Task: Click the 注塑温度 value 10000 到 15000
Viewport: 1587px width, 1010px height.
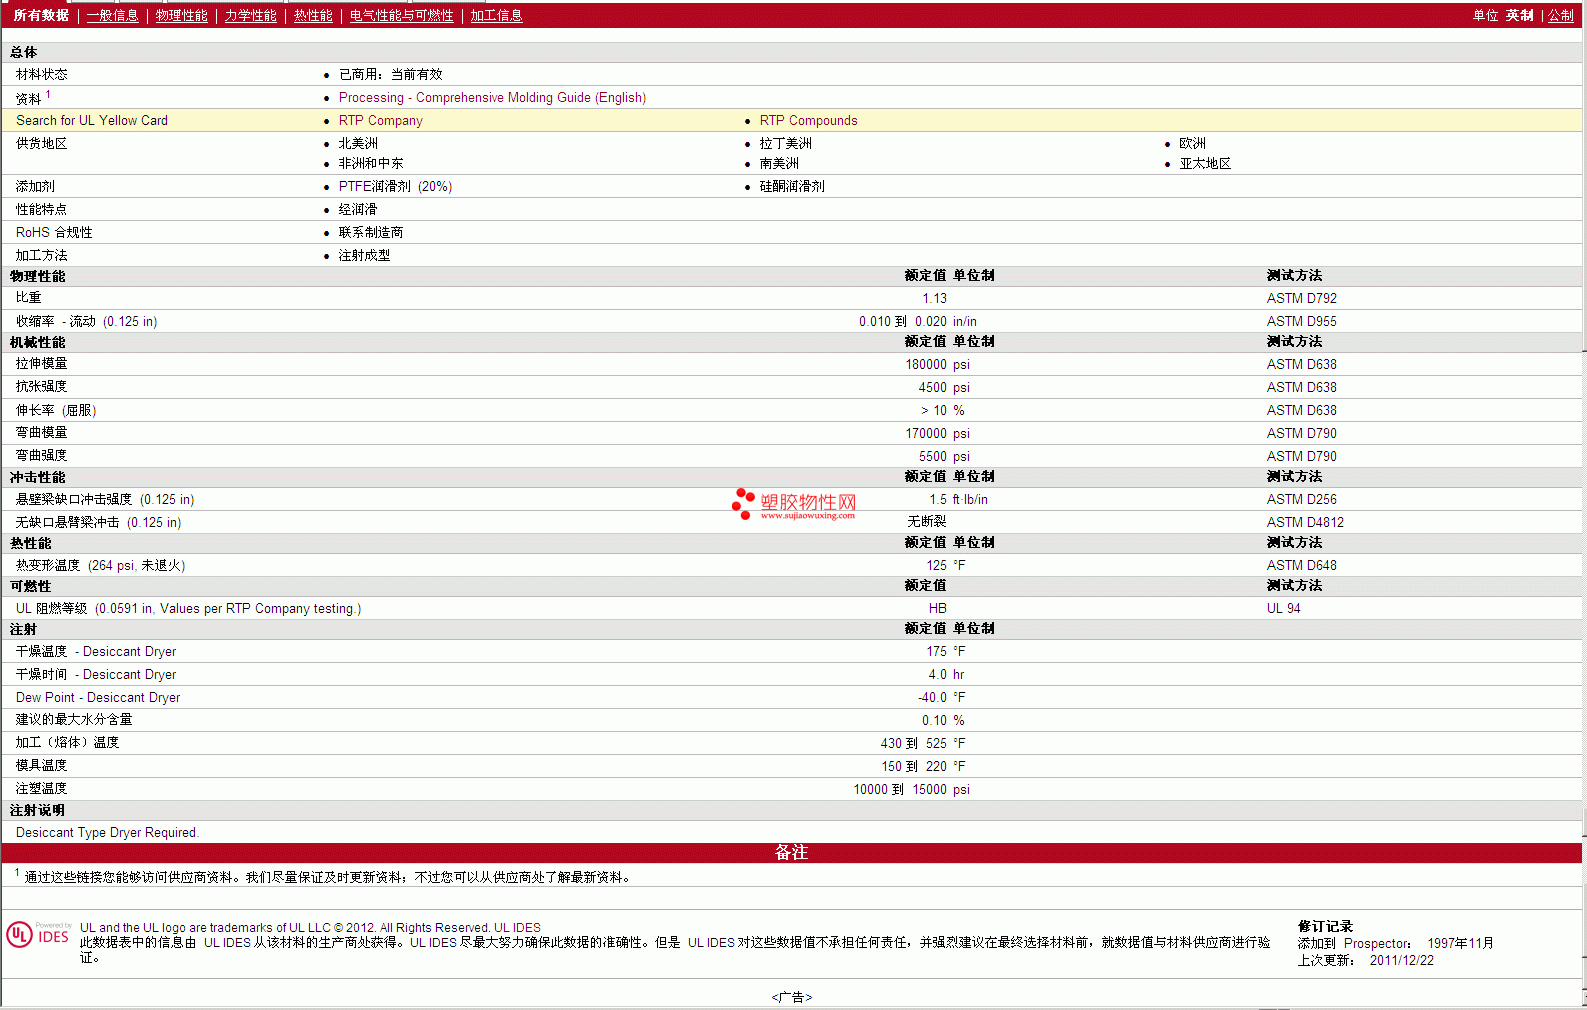Action: tap(899, 789)
